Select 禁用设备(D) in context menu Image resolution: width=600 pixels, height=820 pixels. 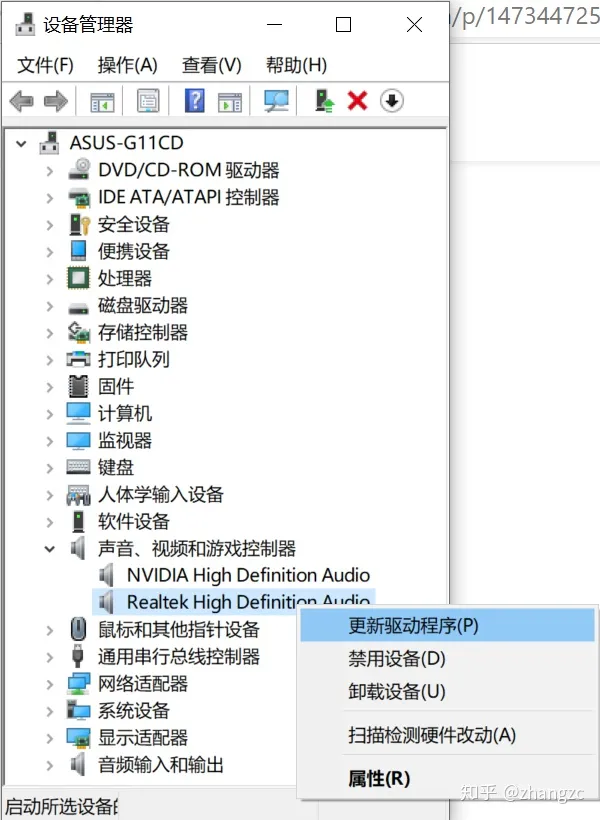397,659
